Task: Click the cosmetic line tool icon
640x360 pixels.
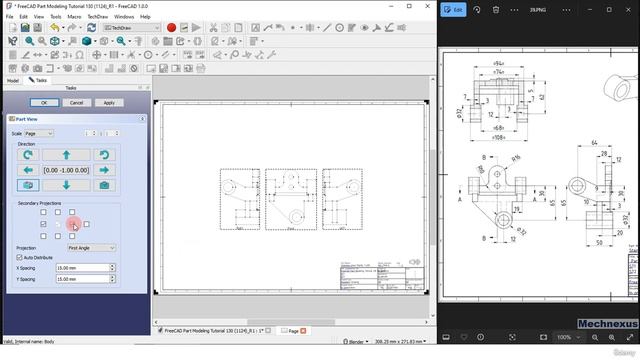Action: click(x=327, y=28)
